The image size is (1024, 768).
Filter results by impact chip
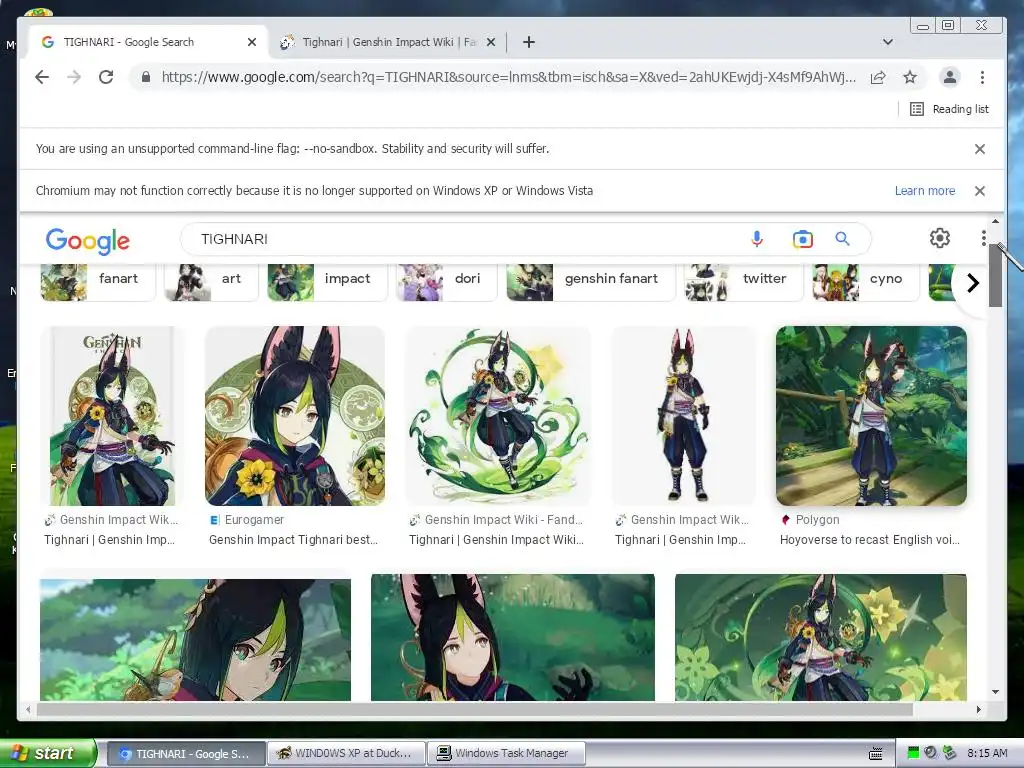[x=327, y=281]
